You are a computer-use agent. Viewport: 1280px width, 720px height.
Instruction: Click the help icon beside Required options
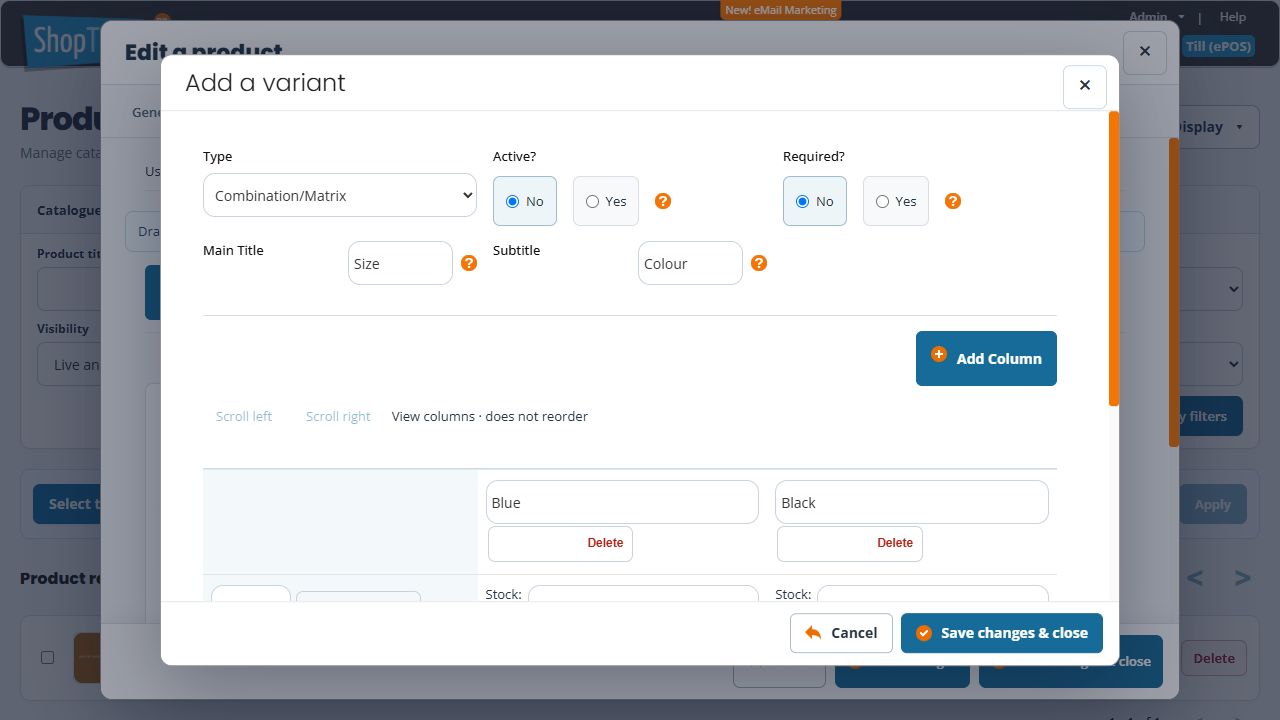tap(953, 201)
